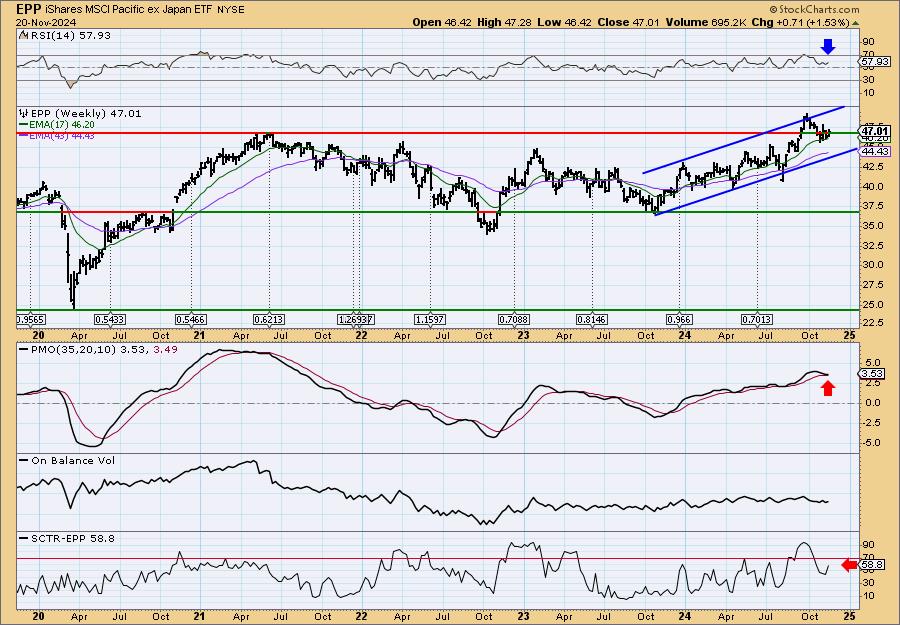
Task: Click the On Balance Vol label
Action: point(72,461)
